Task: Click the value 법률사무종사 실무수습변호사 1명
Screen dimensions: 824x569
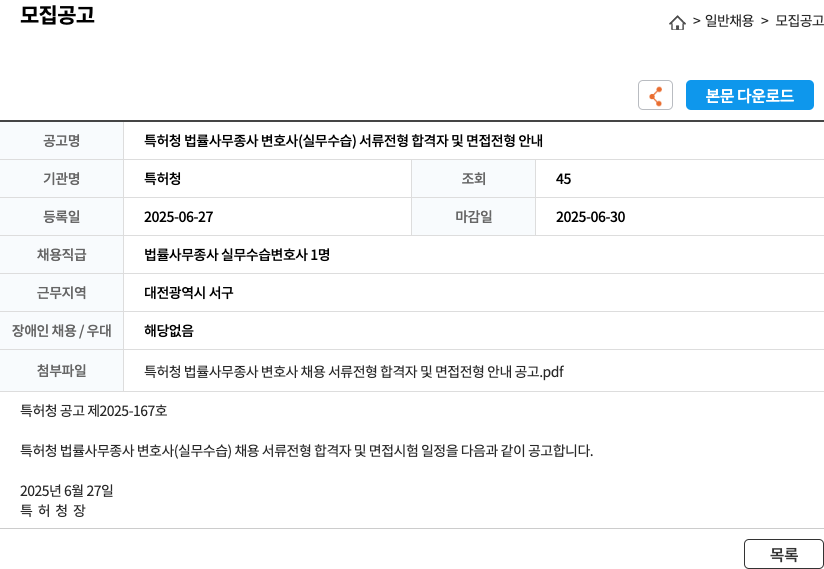Action: tap(237, 255)
